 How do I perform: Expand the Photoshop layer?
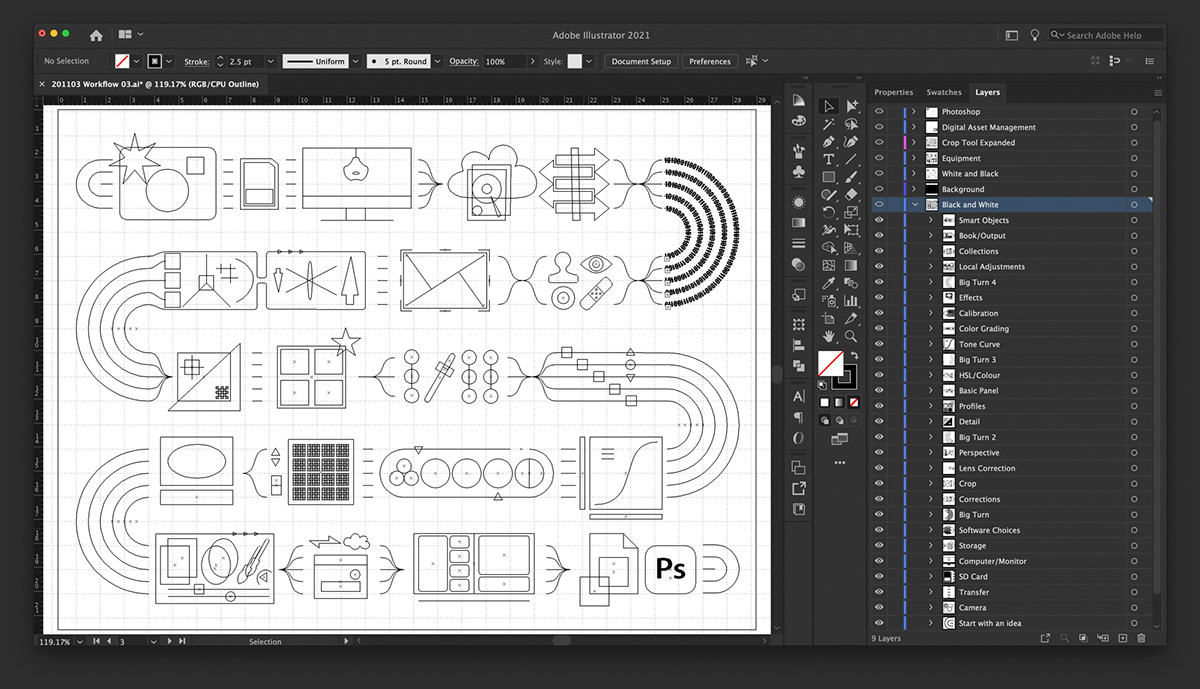914,112
